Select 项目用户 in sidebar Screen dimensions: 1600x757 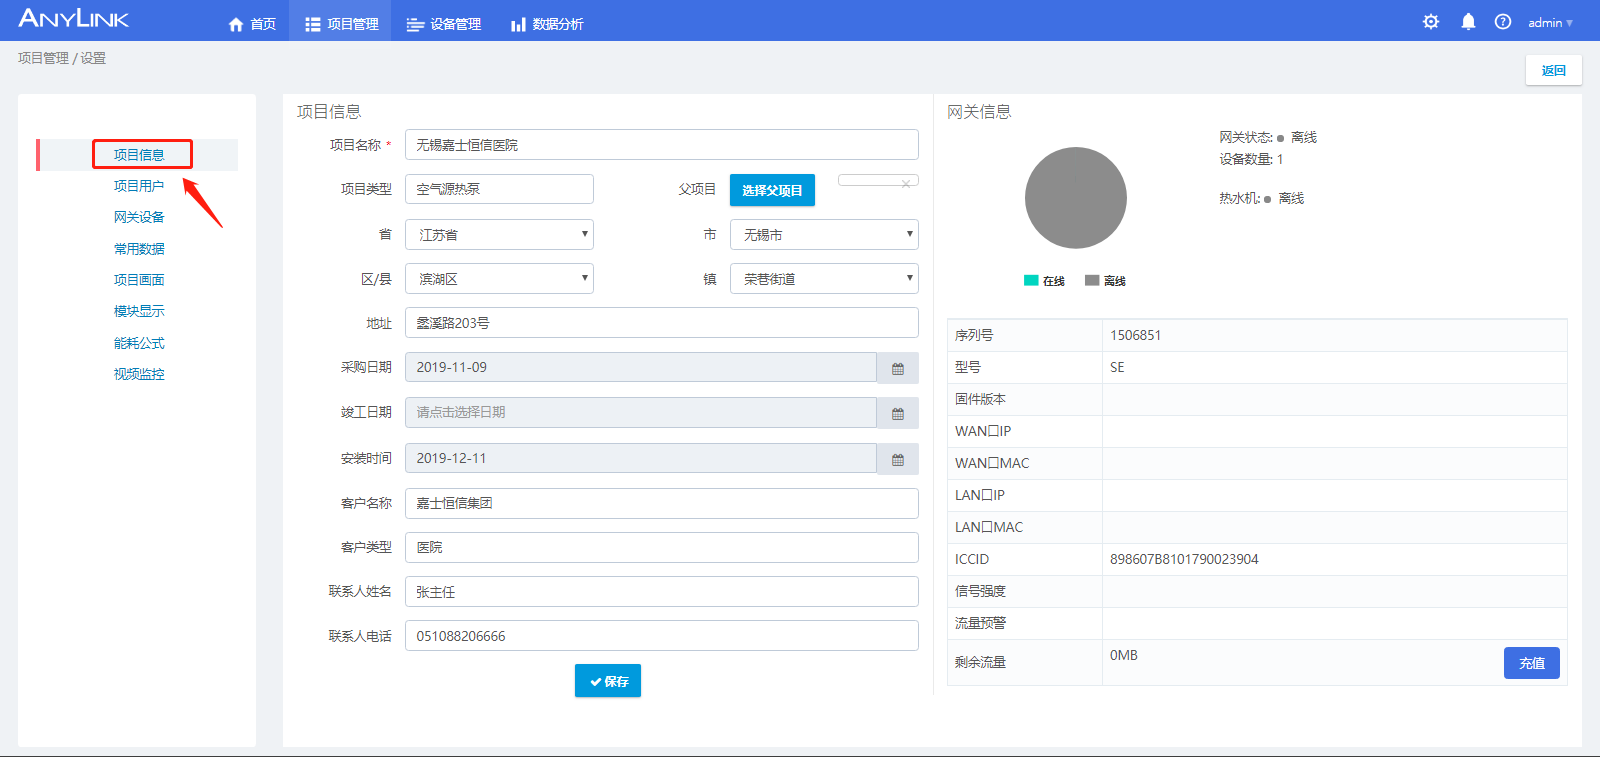click(x=139, y=186)
